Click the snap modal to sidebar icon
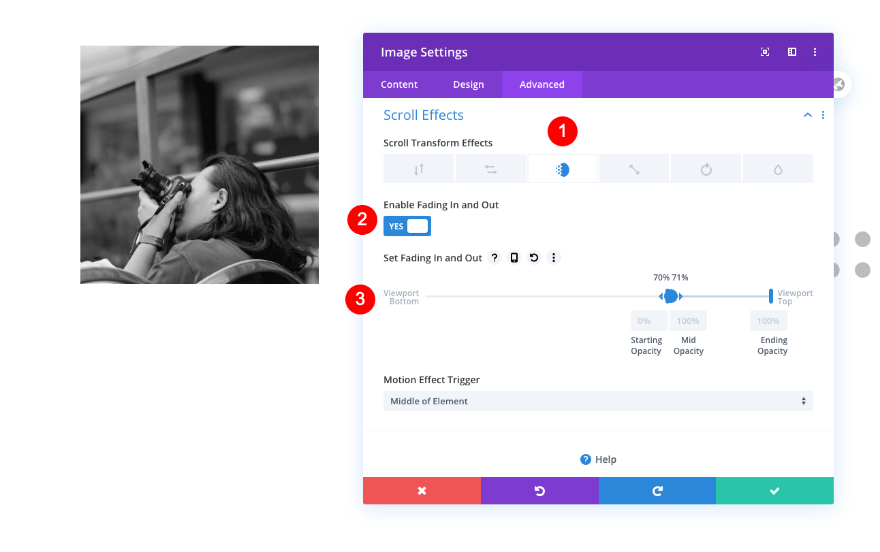The image size is (880, 552). click(792, 52)
